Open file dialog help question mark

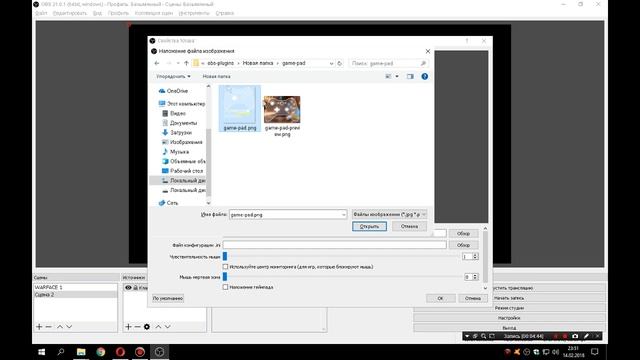coord(424,76)
